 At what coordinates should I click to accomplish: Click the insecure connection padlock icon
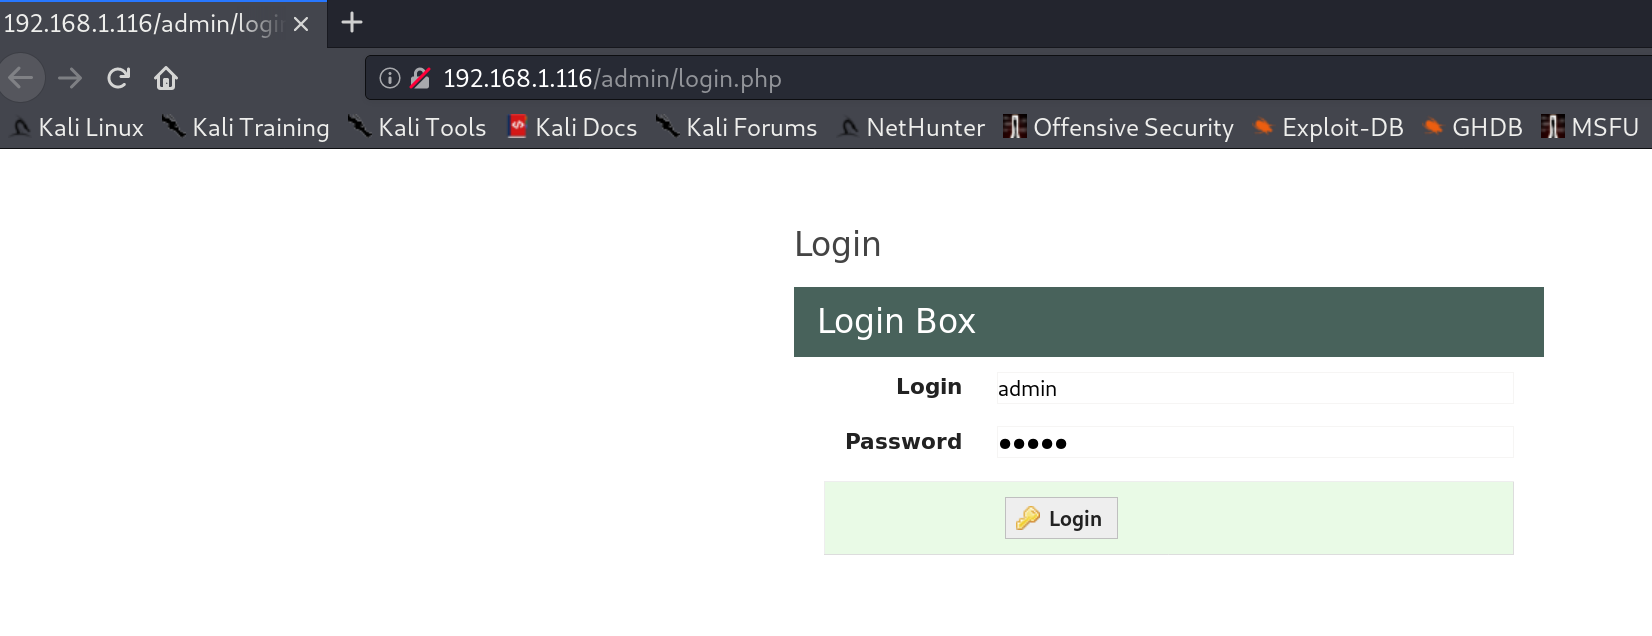(420, 78)
